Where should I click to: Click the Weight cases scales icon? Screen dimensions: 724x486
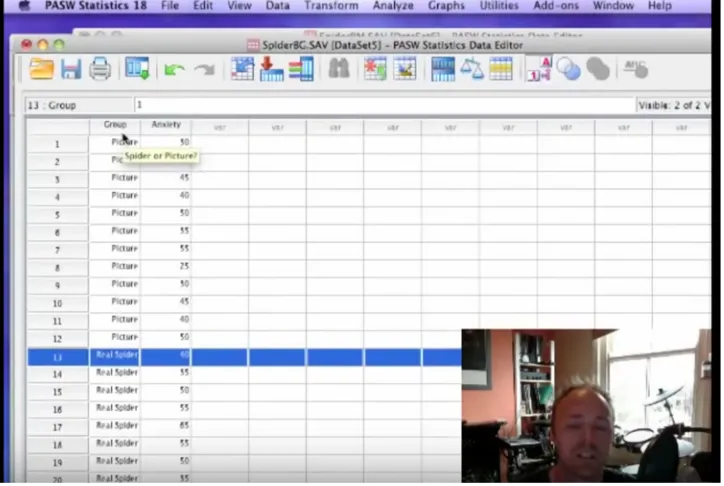[x=472, y=69]
